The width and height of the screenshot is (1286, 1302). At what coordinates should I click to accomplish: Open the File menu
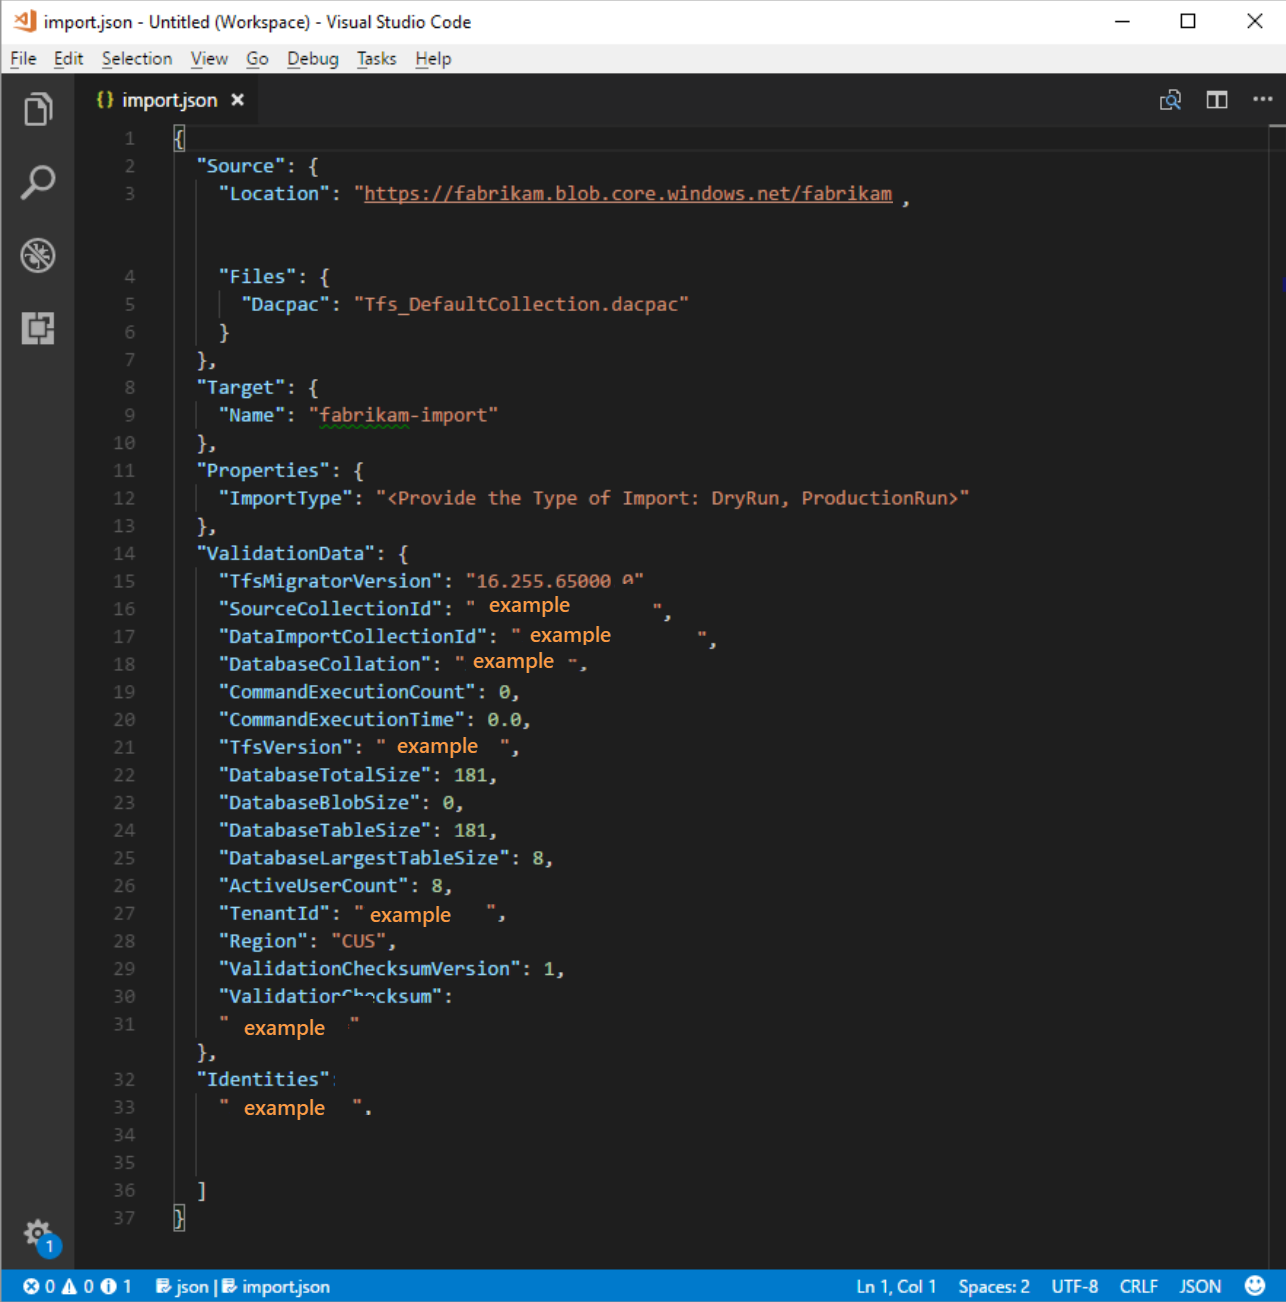tap(22, 58)
